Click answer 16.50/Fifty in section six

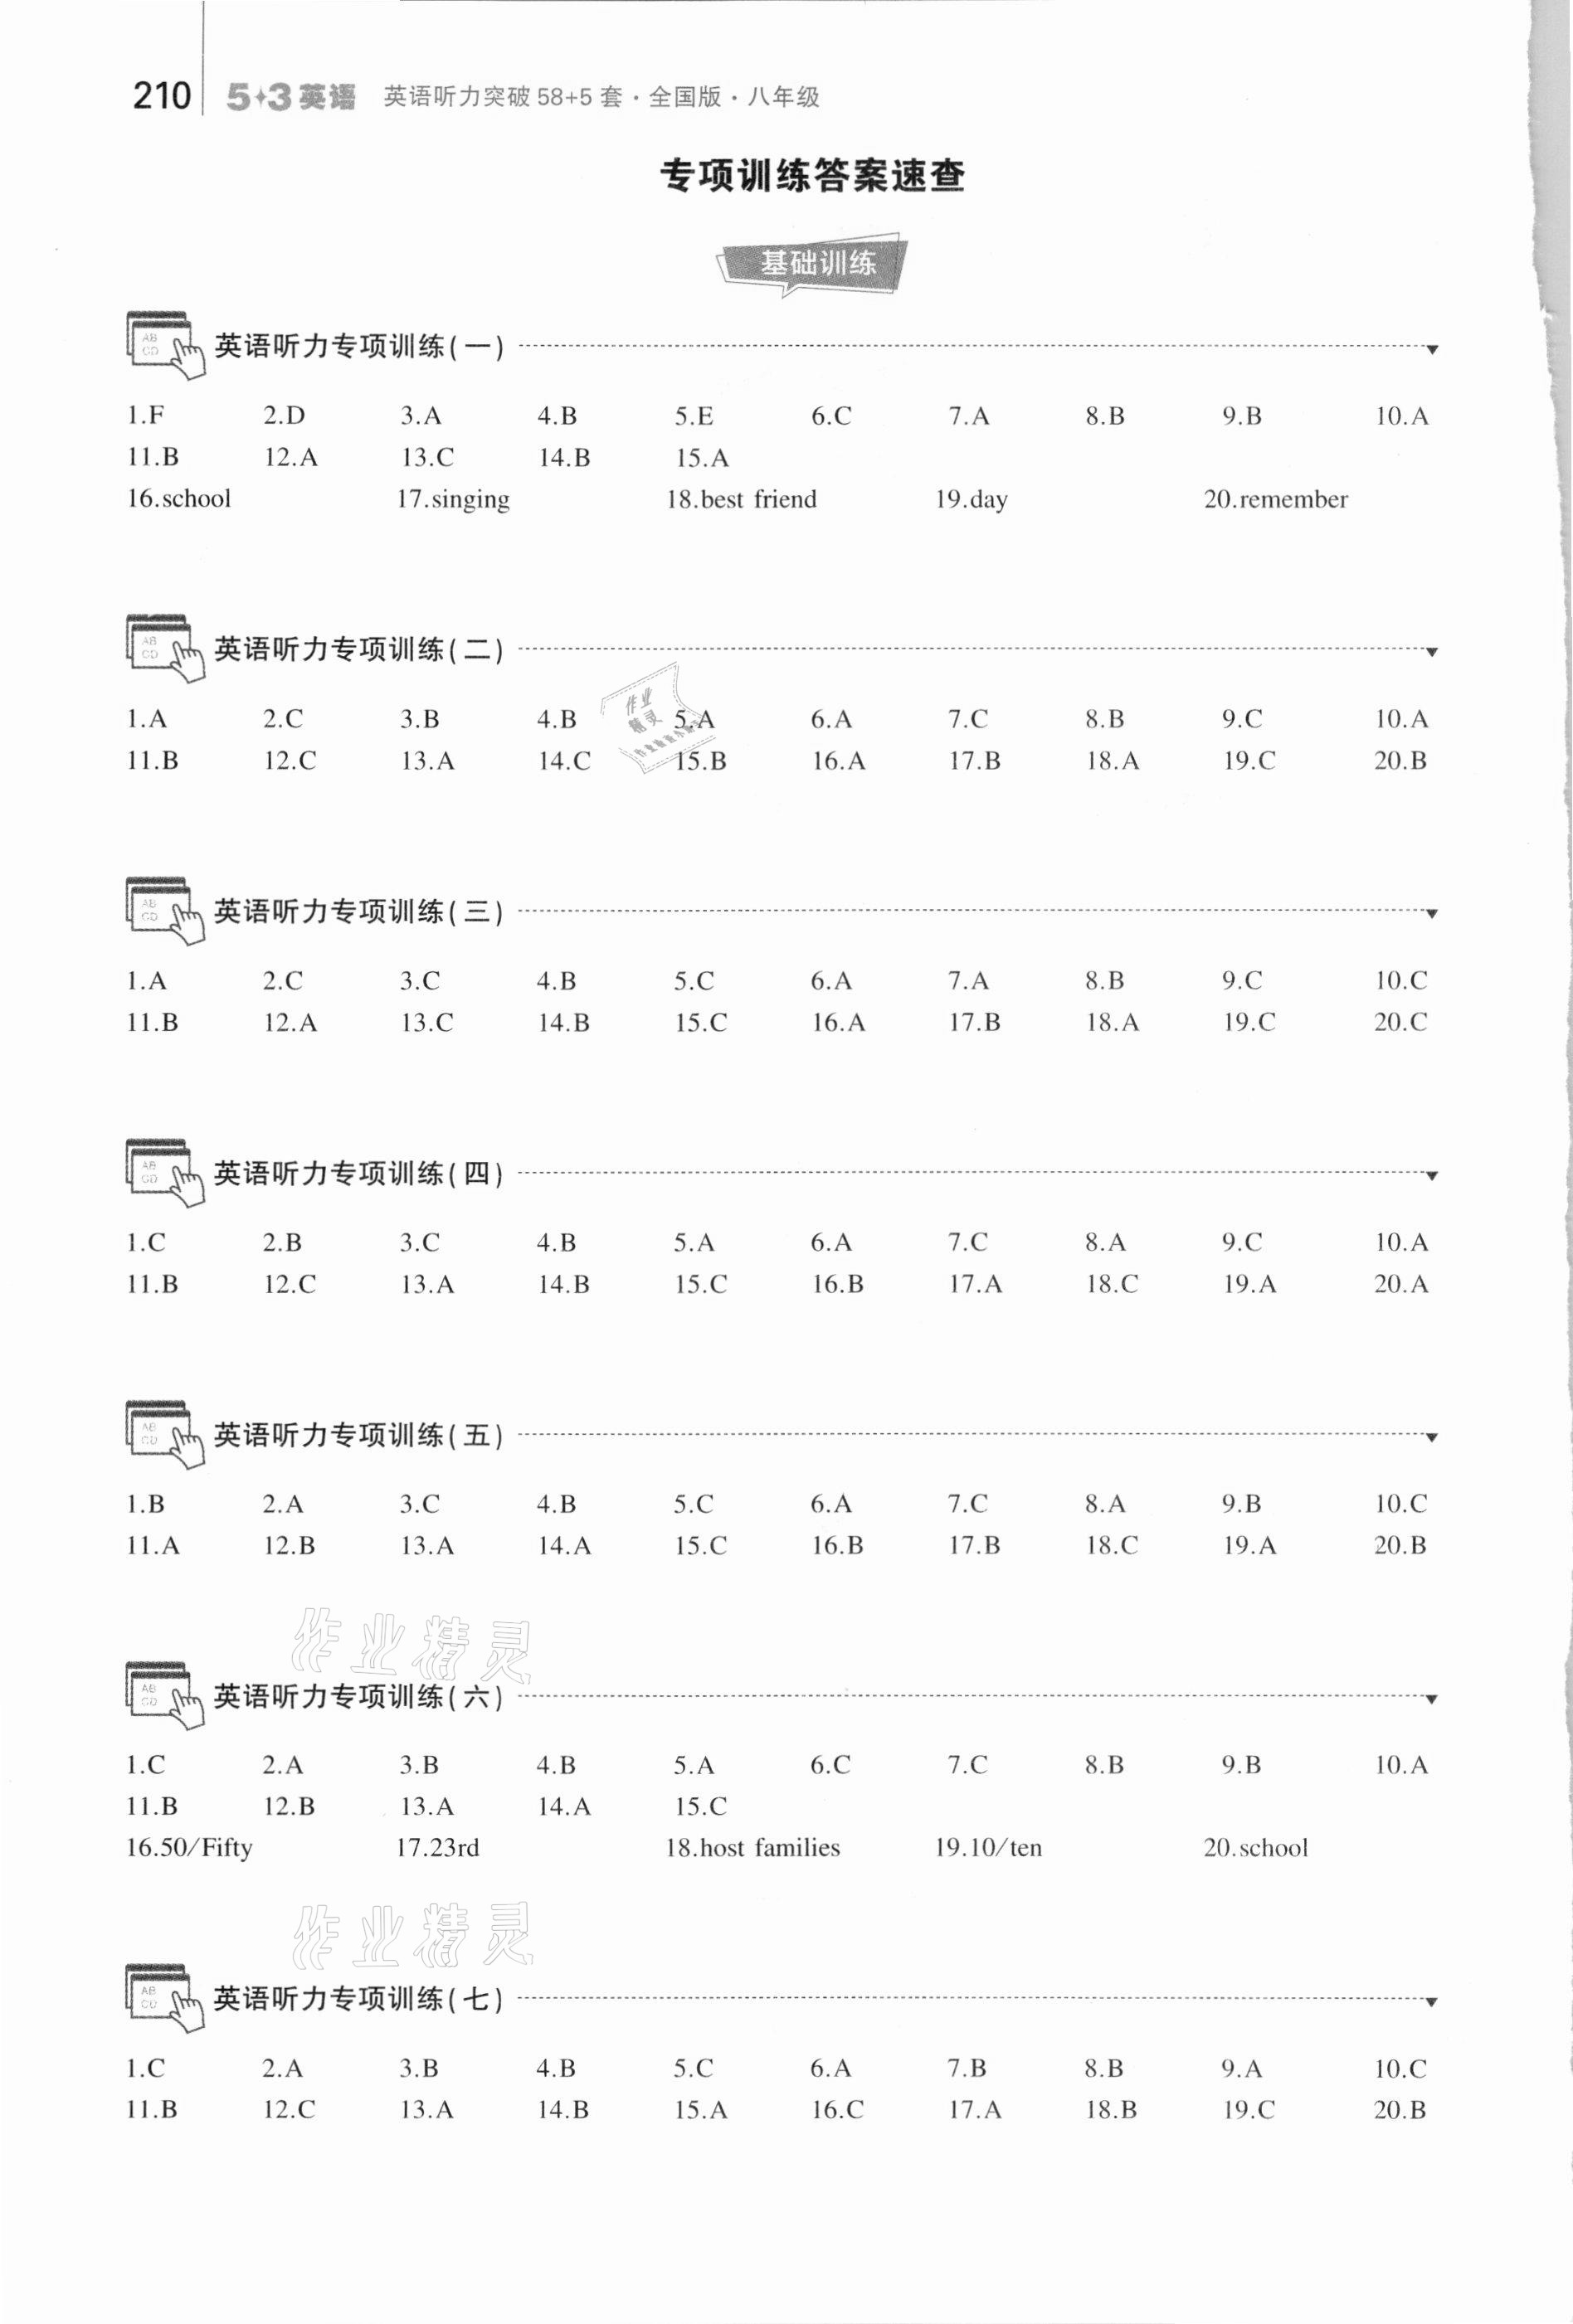coord(189,1848)
